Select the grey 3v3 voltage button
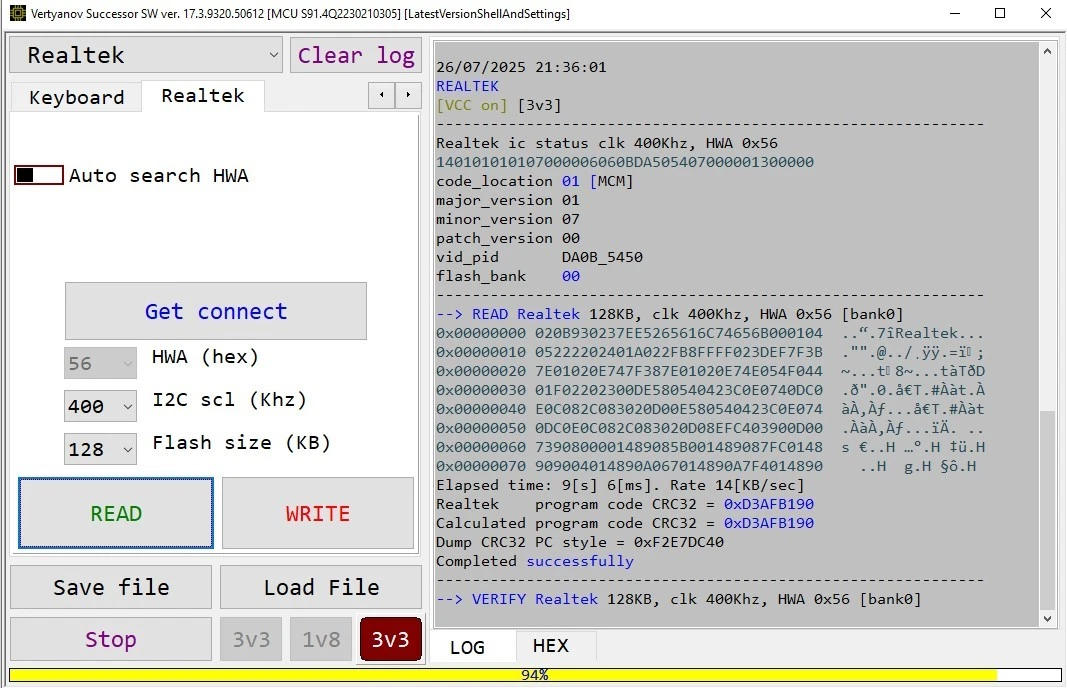Screen dimensions: 1067x688 click(x=251, y=640)
